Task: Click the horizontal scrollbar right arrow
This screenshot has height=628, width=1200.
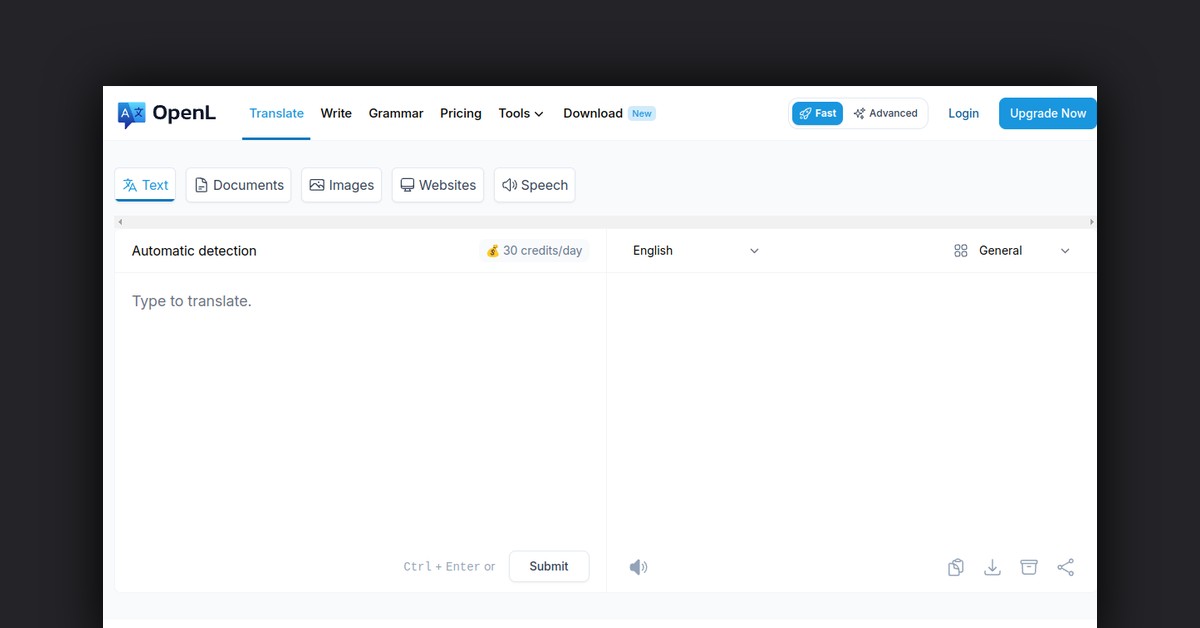Action: tap(1091, 222)
